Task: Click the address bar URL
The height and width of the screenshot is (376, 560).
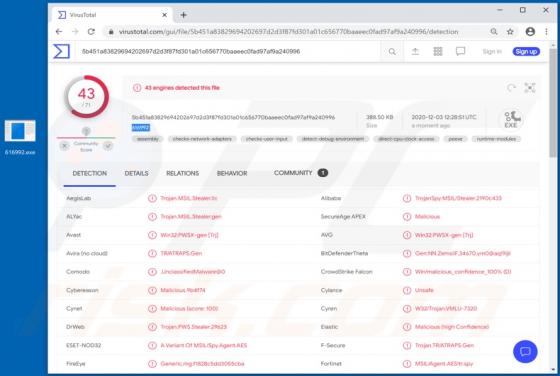Action: pyautogui.click(x=288, y=32)
